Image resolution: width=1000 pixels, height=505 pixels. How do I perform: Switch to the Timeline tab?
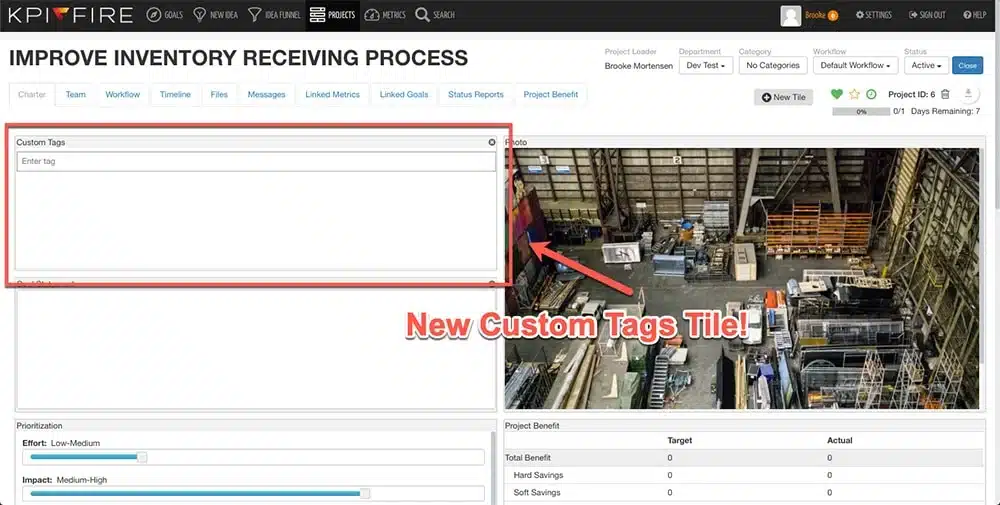(175, 95)
